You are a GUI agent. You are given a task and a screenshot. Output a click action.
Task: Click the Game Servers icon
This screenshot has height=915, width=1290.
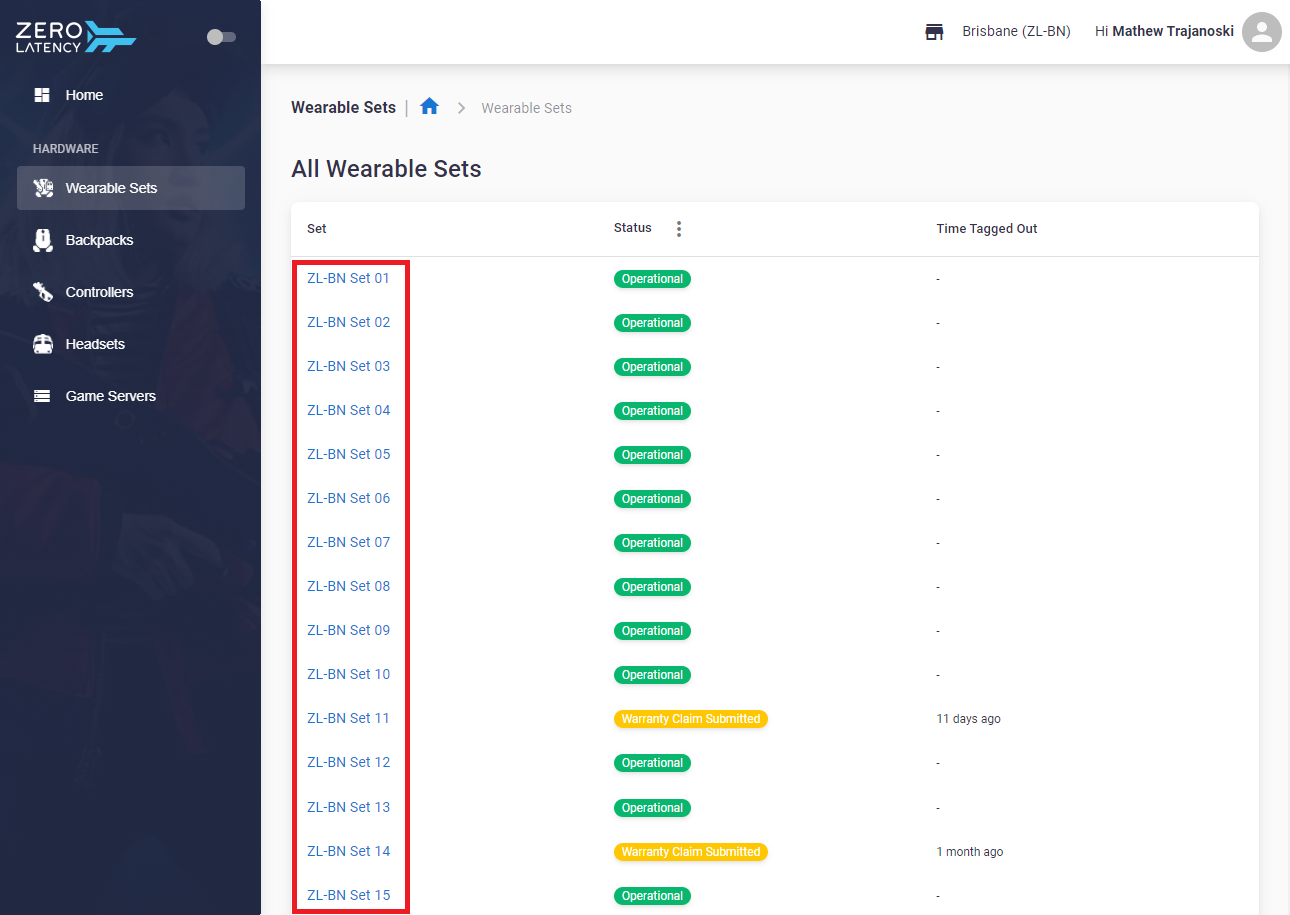click(x=42, y=396)
